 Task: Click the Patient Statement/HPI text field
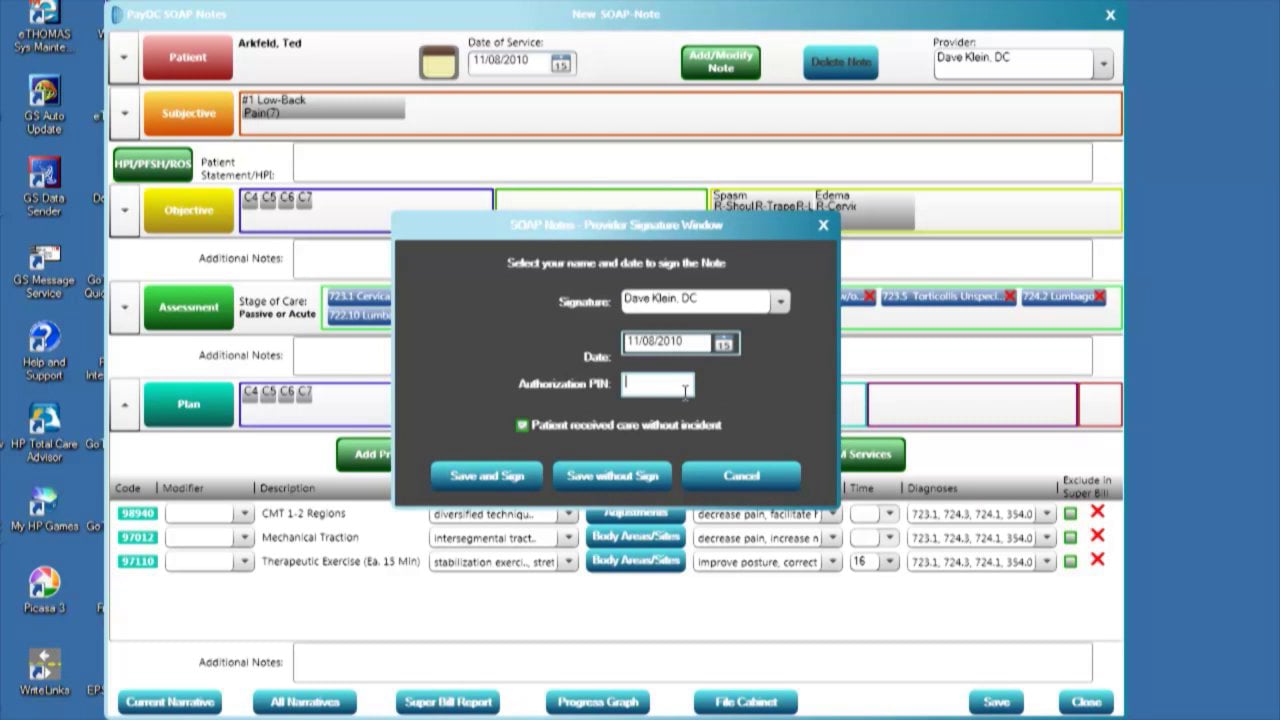[692, 163]
